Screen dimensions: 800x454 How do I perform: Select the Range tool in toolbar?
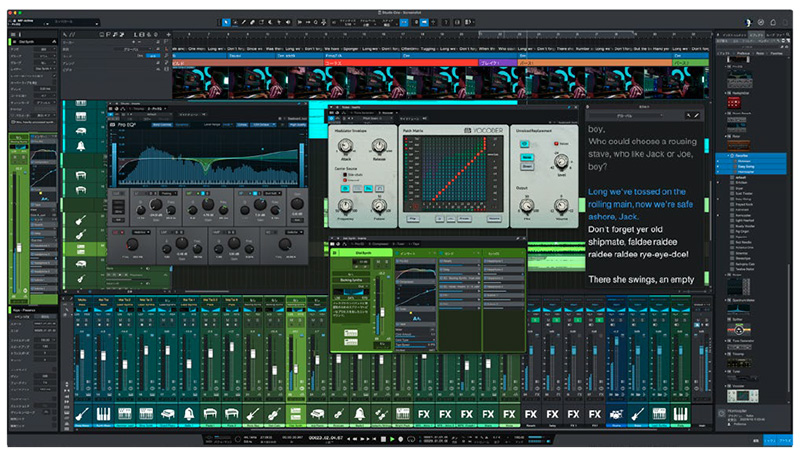pyautogui.click(x=235, y=22)
